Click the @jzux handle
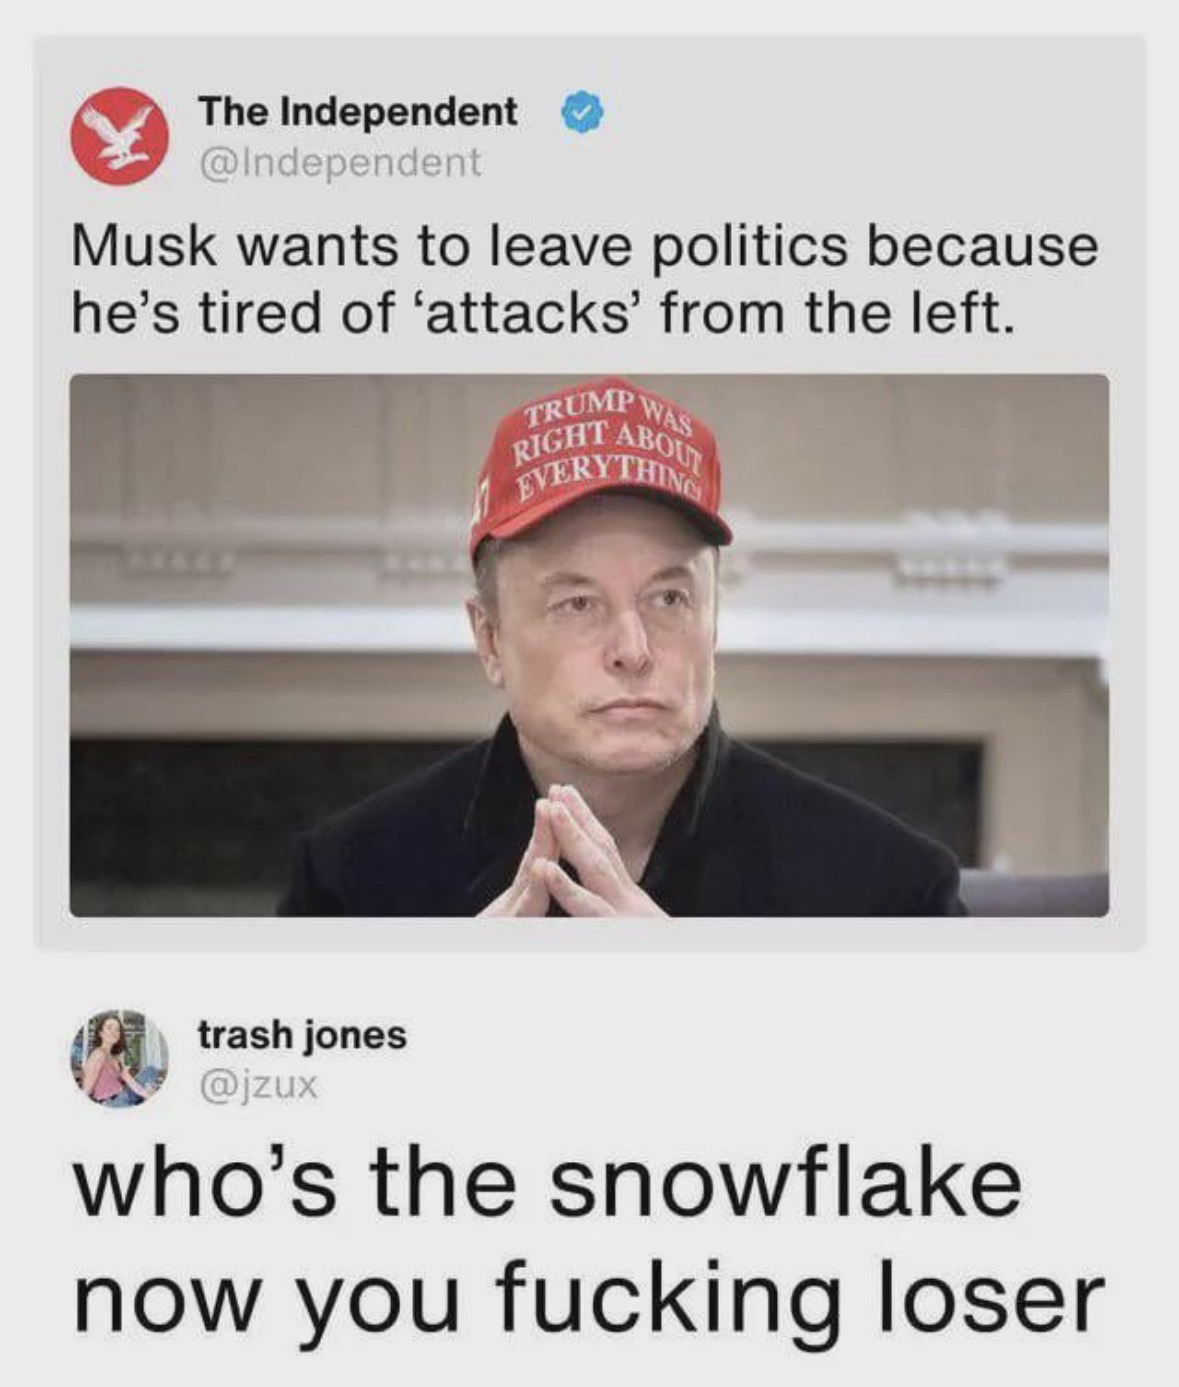 pyautogui.click(x=258, y=1086)
